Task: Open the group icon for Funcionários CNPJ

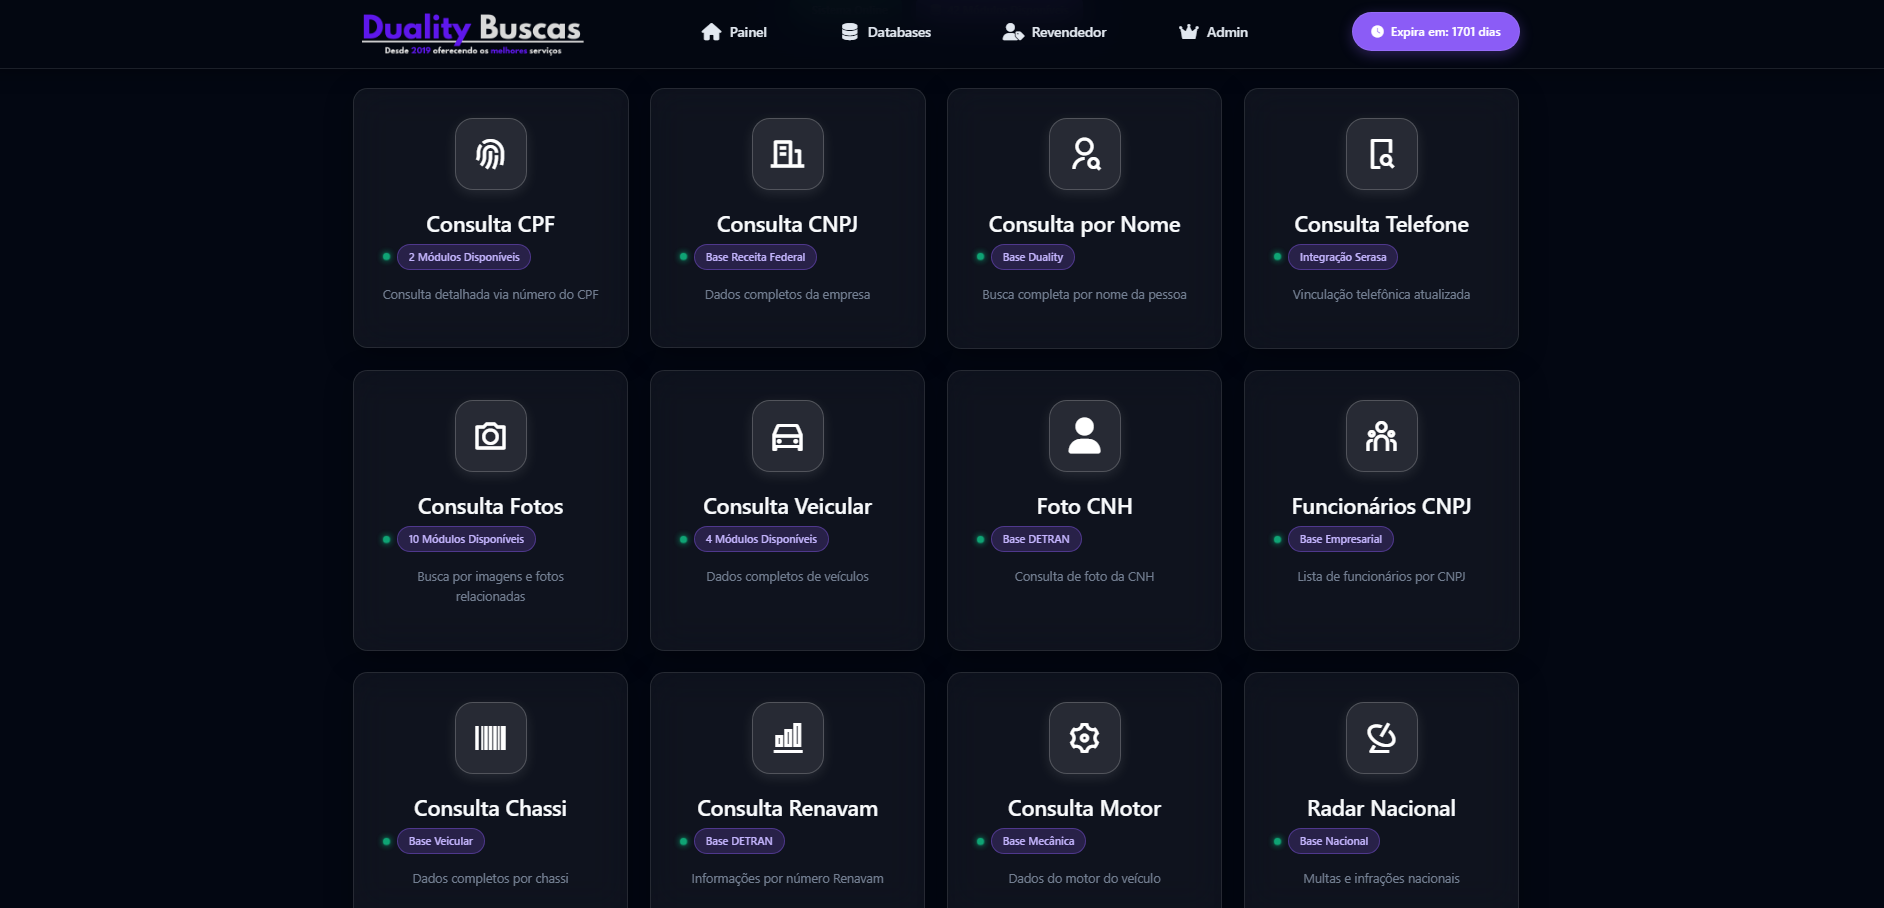Action: 1381,436
